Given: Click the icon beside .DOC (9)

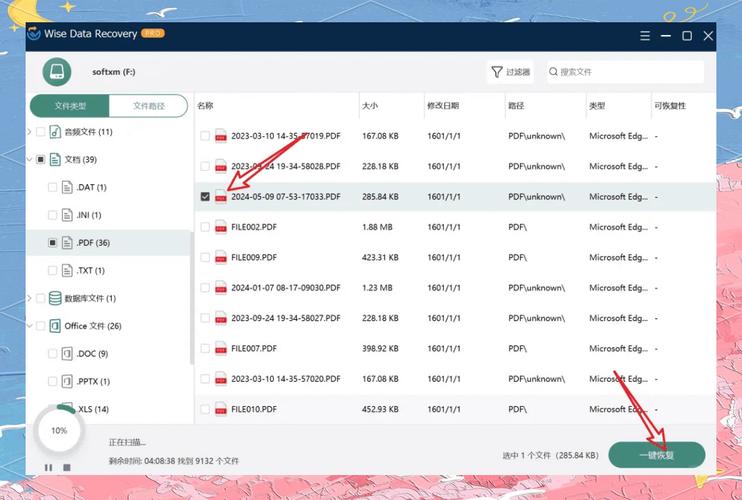Looking at the screenshot, I should (x=67, y=353).
